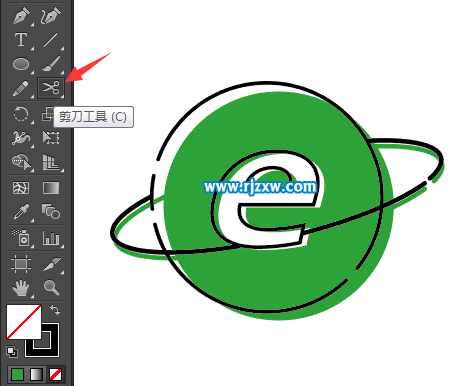This screenshot has width=471, height=386.
Task: Activate the Paintbrush tool
Action: click(x=51, y=64)
